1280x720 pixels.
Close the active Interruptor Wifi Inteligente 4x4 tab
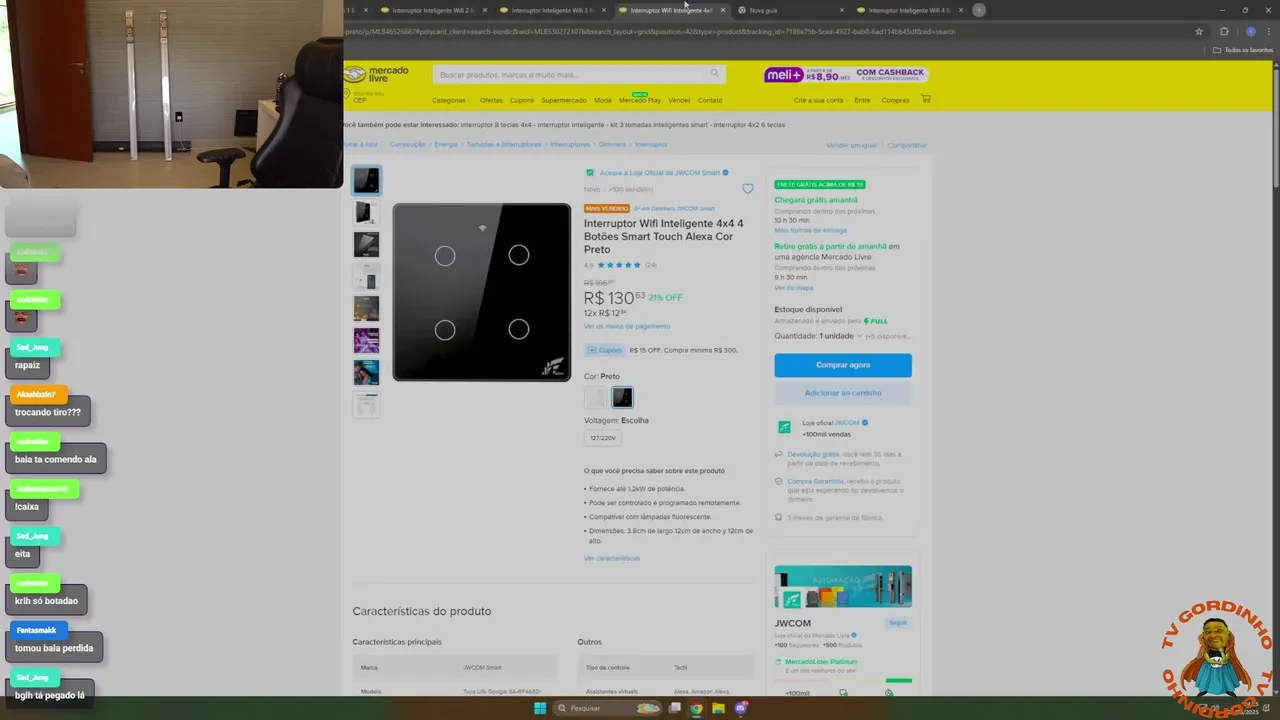pyautogui.click(x=722, y=10)
